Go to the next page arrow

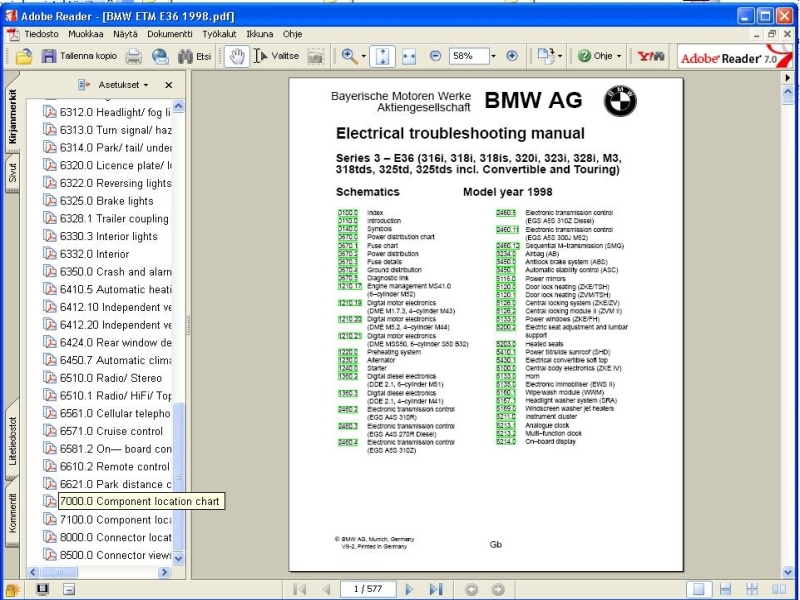pyautogui.click(x=410, y=589)
